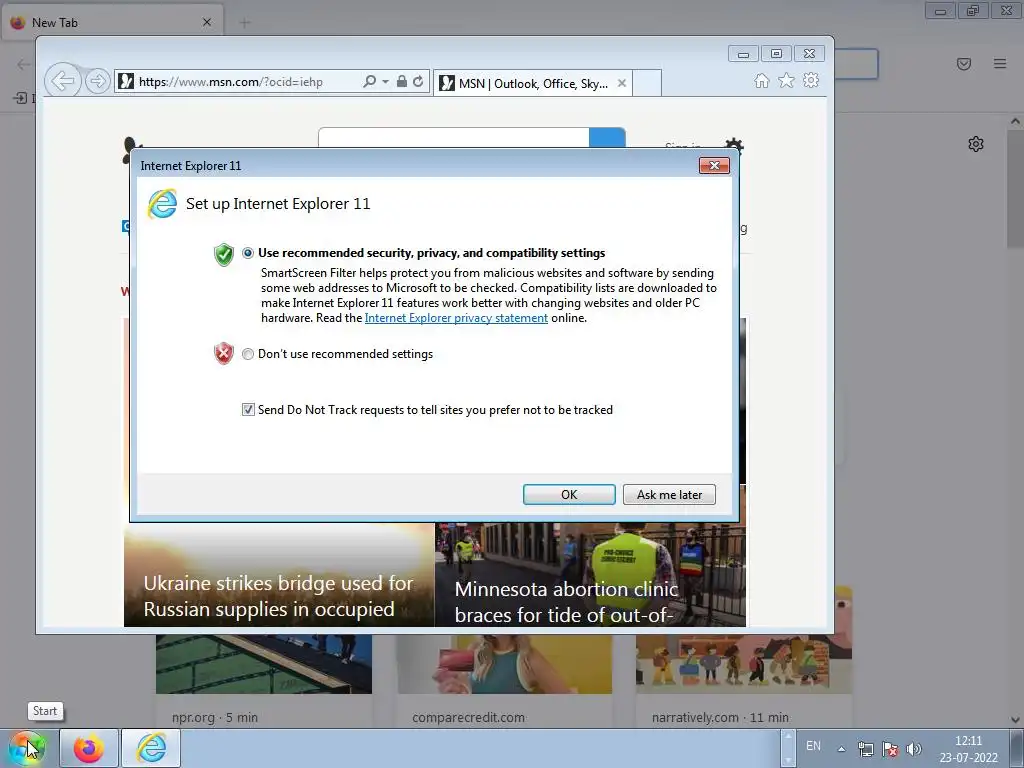Click the IE refresh icon
Screen dimensions: 1024x768
click(x=418, y=81)
